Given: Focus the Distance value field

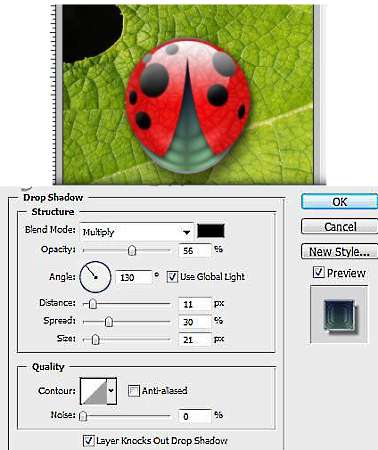Looking at the screenshot, I should pos(195,304).
